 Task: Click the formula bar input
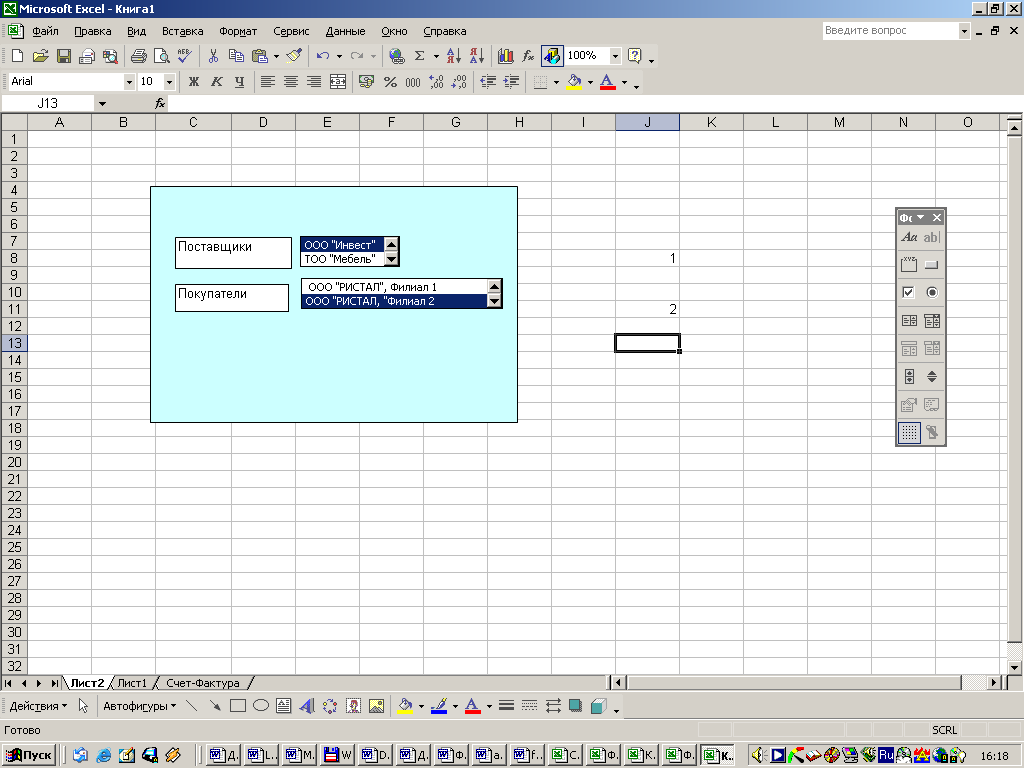coord(594,103)
